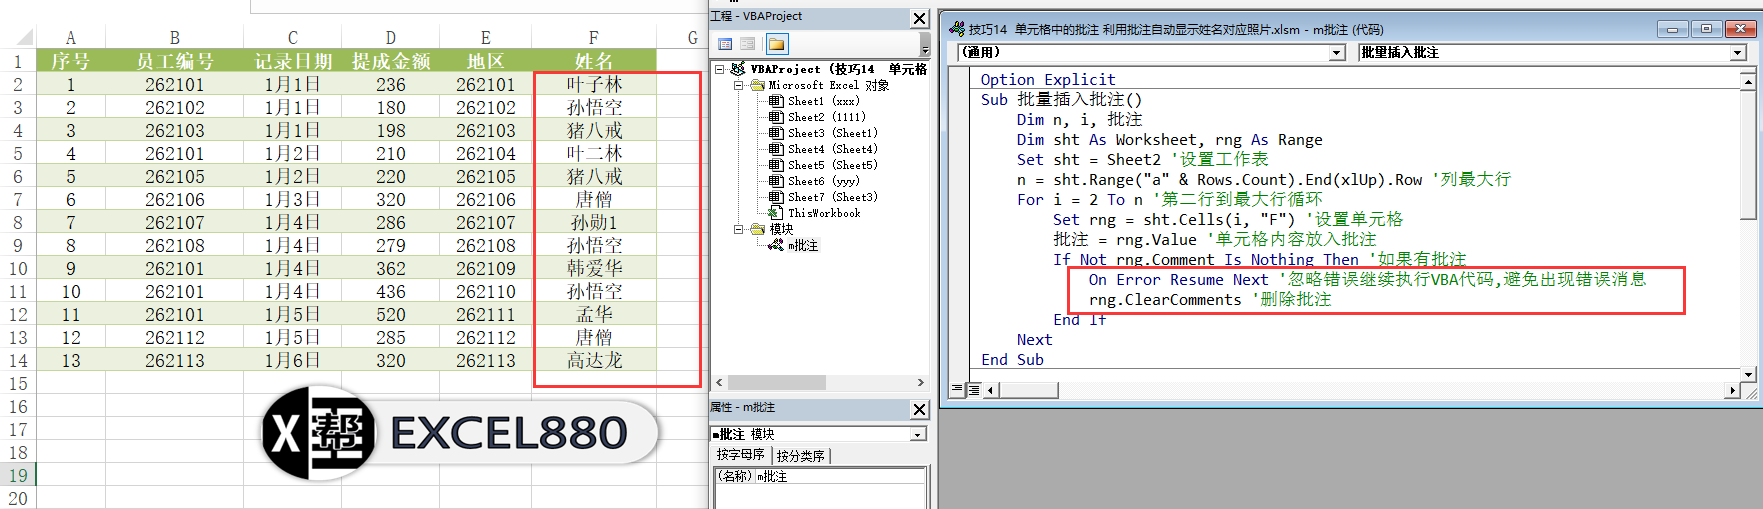
Task: Click the code window horizontal scroll-left arrow
Action: click(x=991, y=390)
